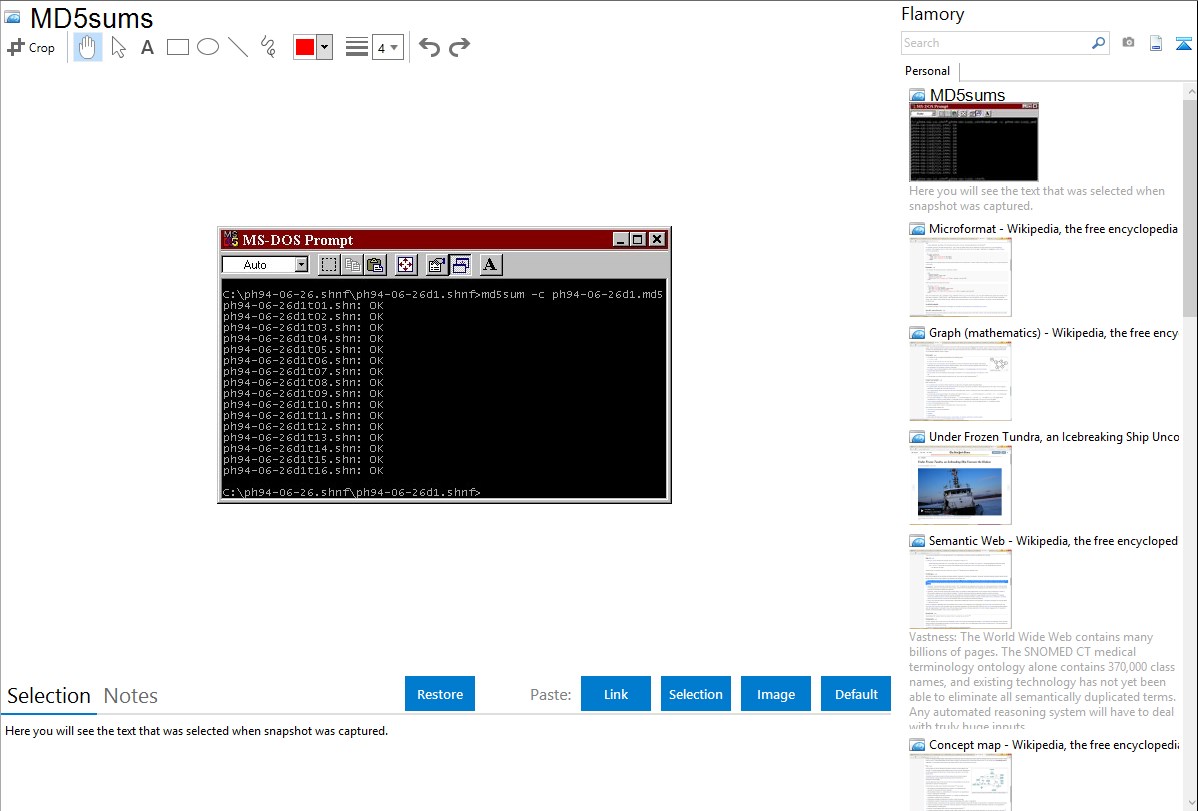The image size is (1198, 811).
Task: Click the red color swatch
Action: [305, 47]
